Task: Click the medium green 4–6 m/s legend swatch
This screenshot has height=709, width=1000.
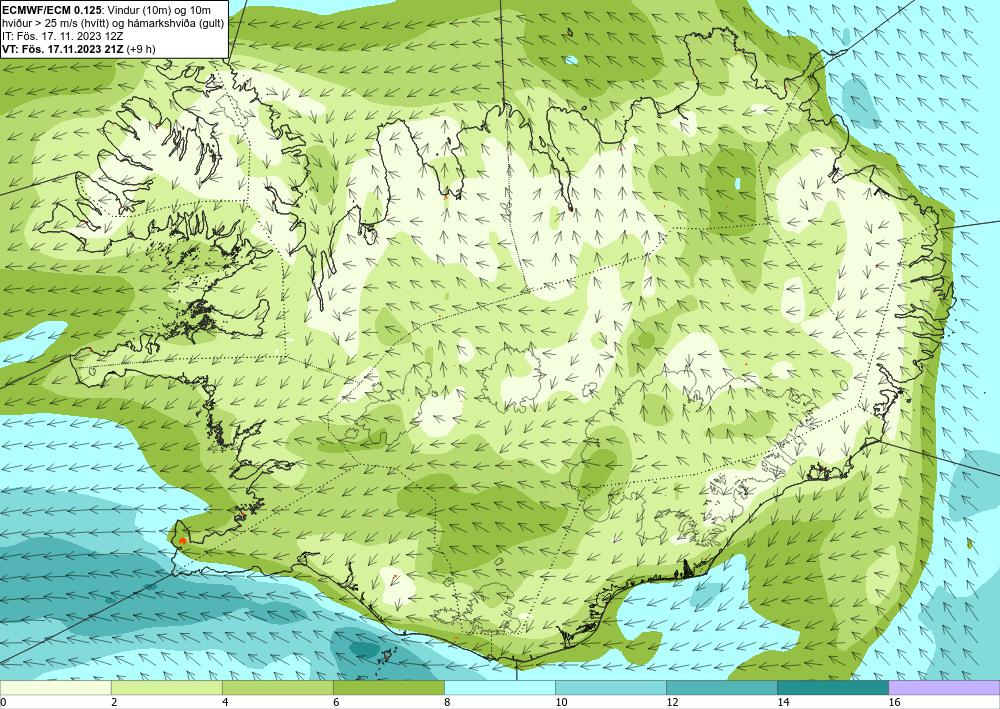Action: [277, 687]
